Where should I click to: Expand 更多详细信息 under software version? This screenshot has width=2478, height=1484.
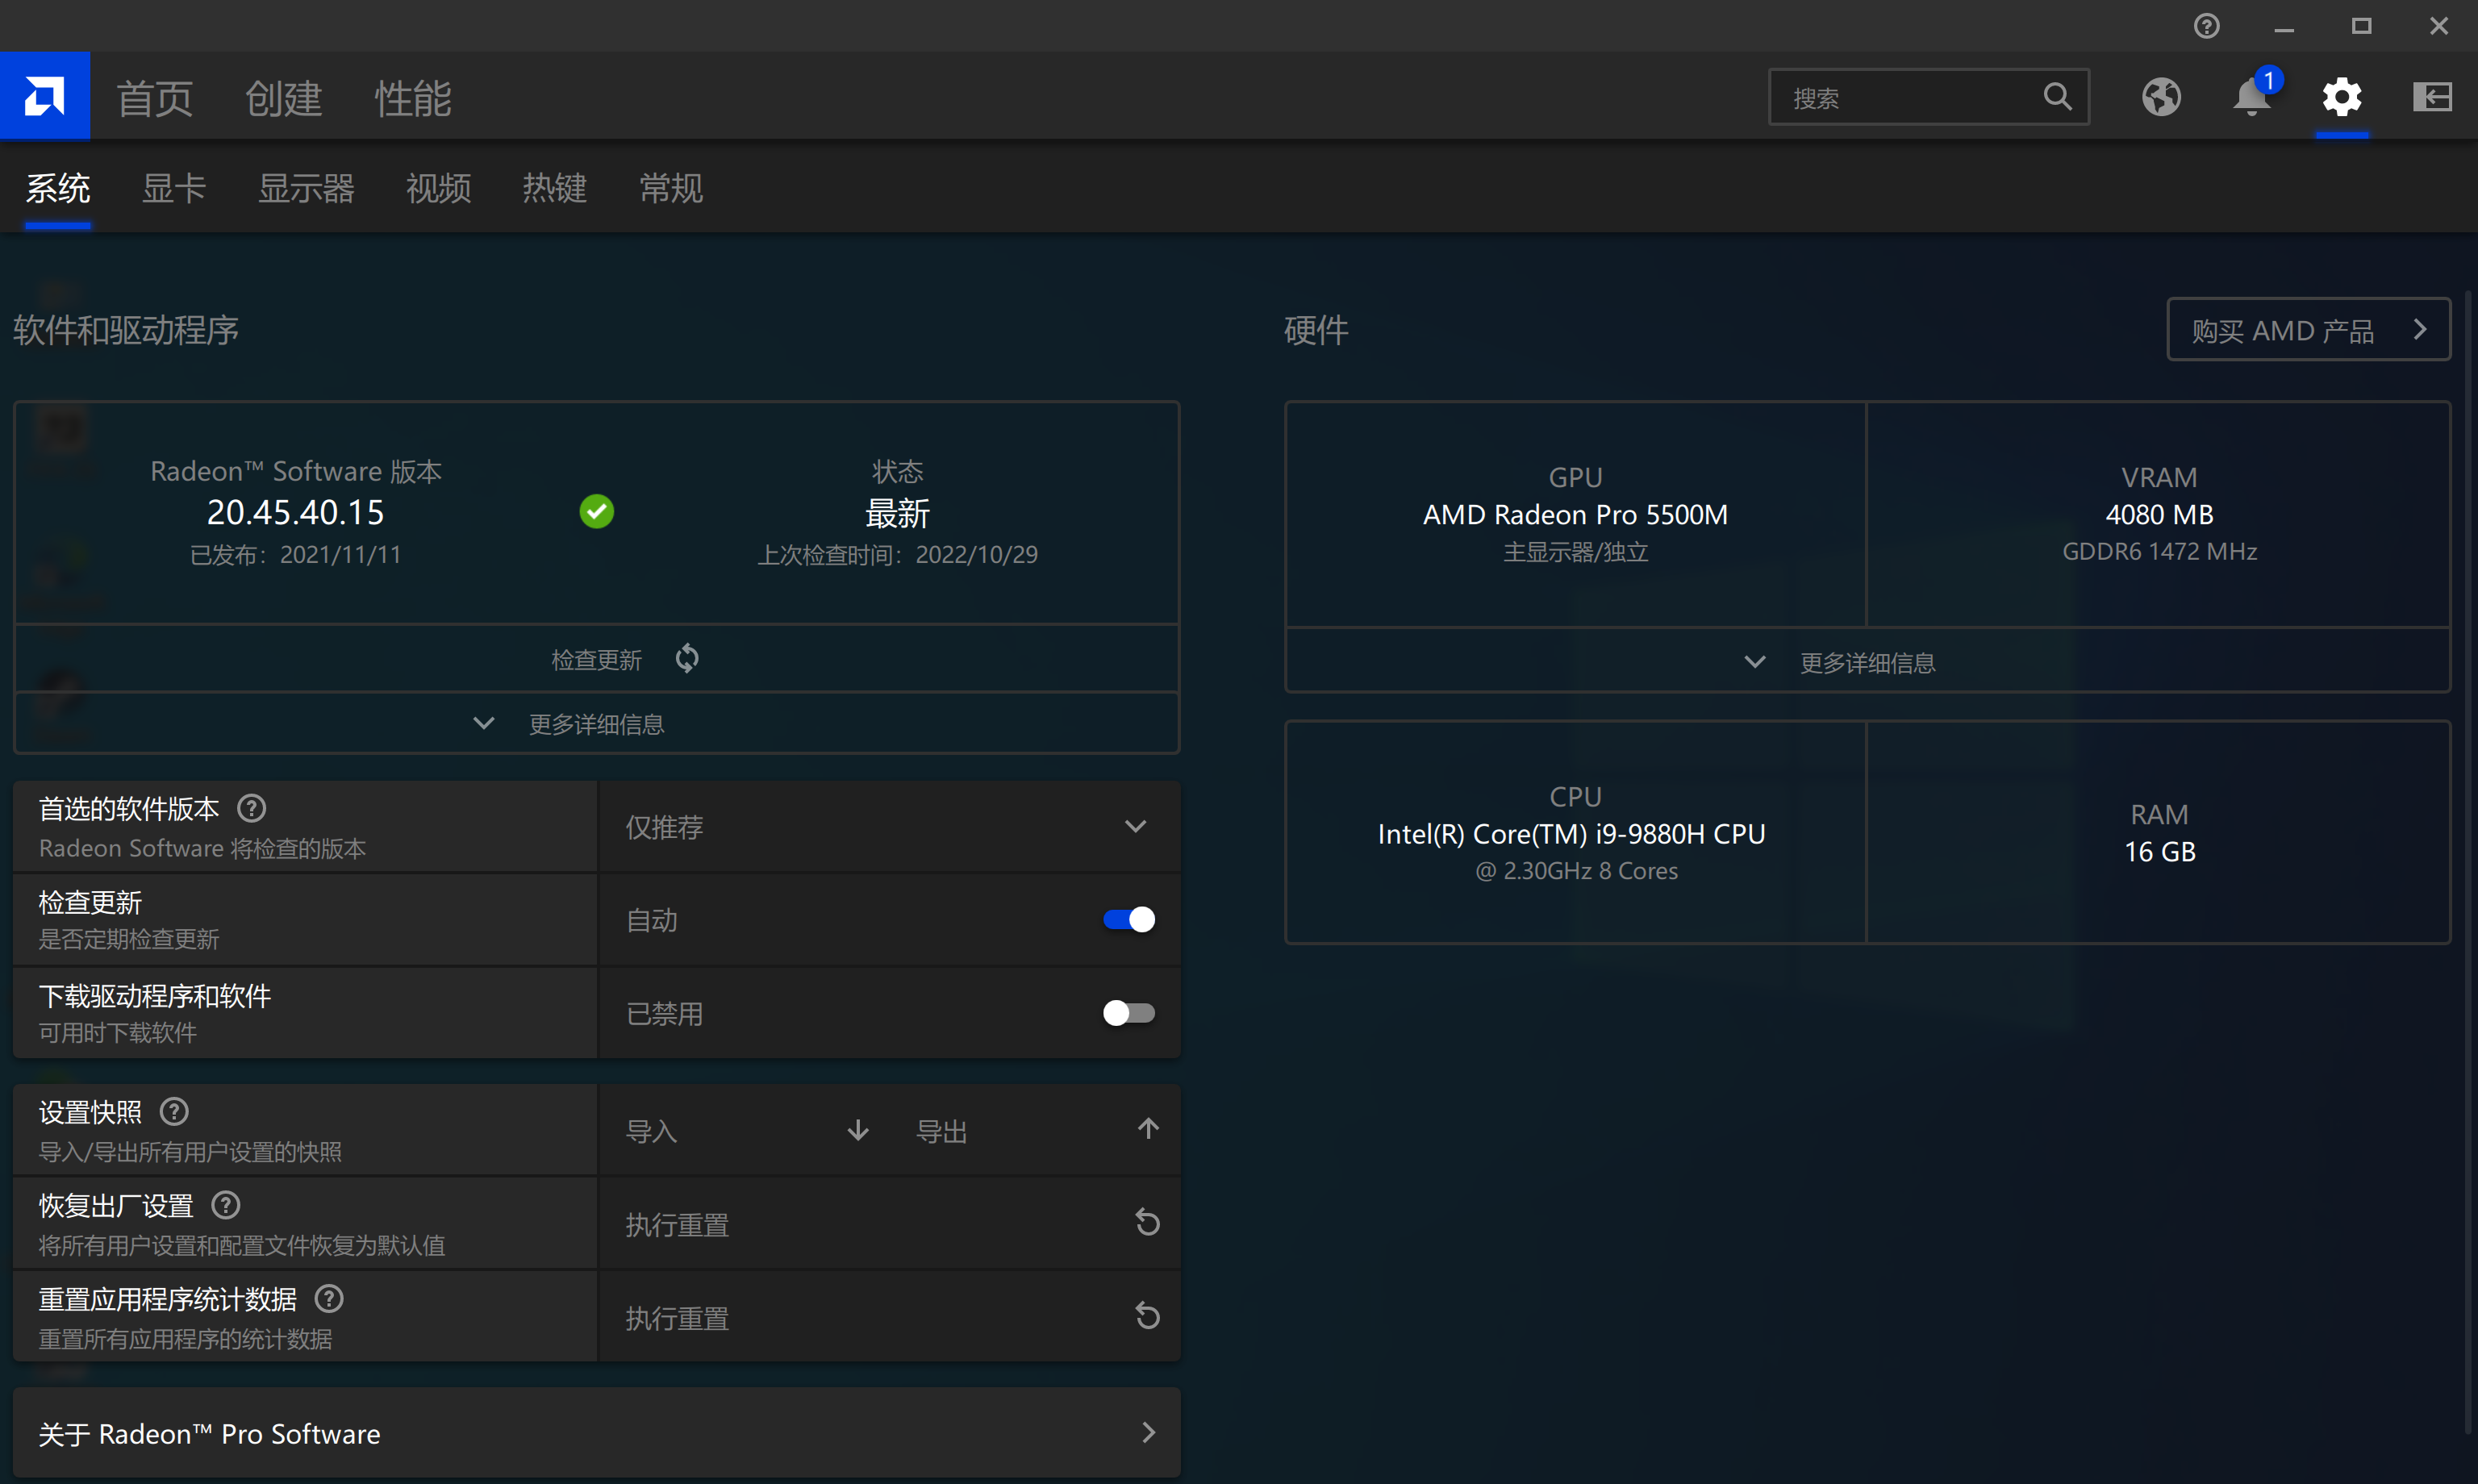(x=596, y=723)
